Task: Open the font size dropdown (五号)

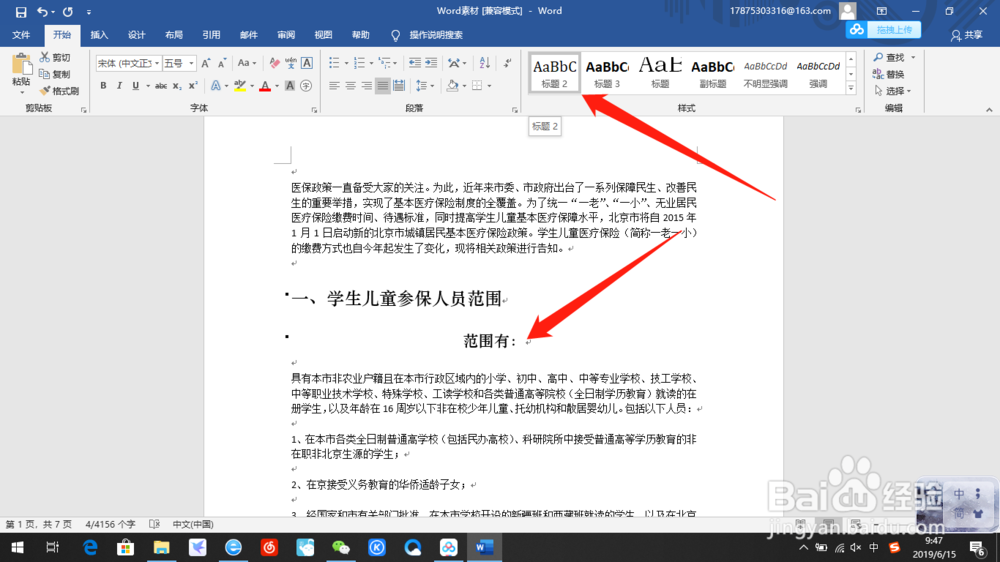Action: (x=191, y=63)
